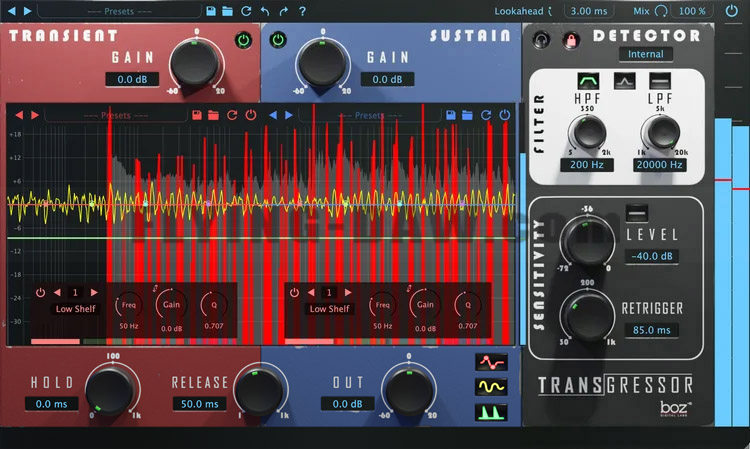Open the transient EQ Presets dropdown

[x=115, y=116]
